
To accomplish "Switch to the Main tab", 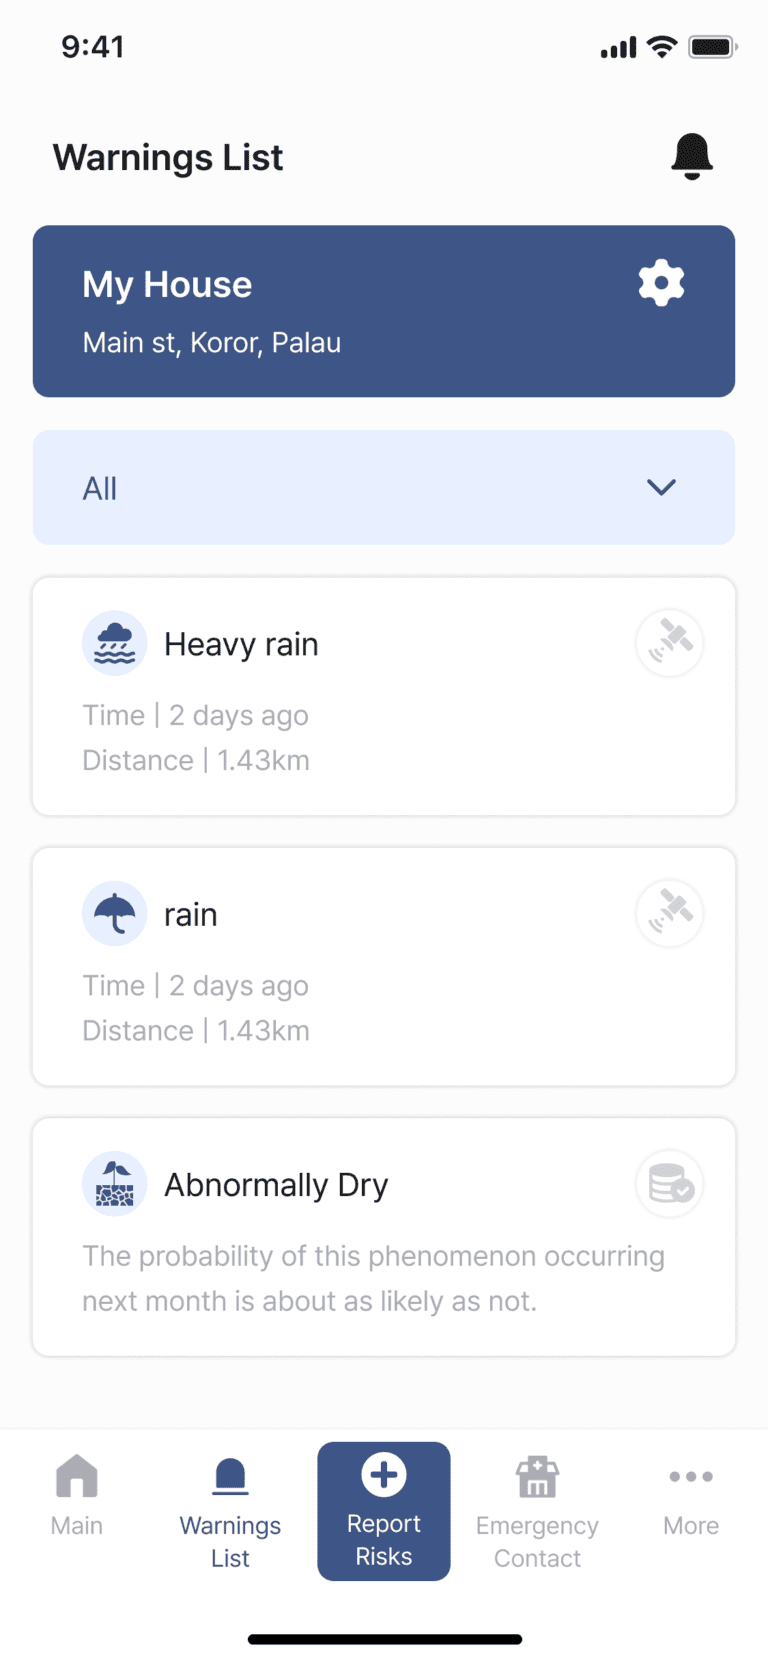I will 77,1496.
